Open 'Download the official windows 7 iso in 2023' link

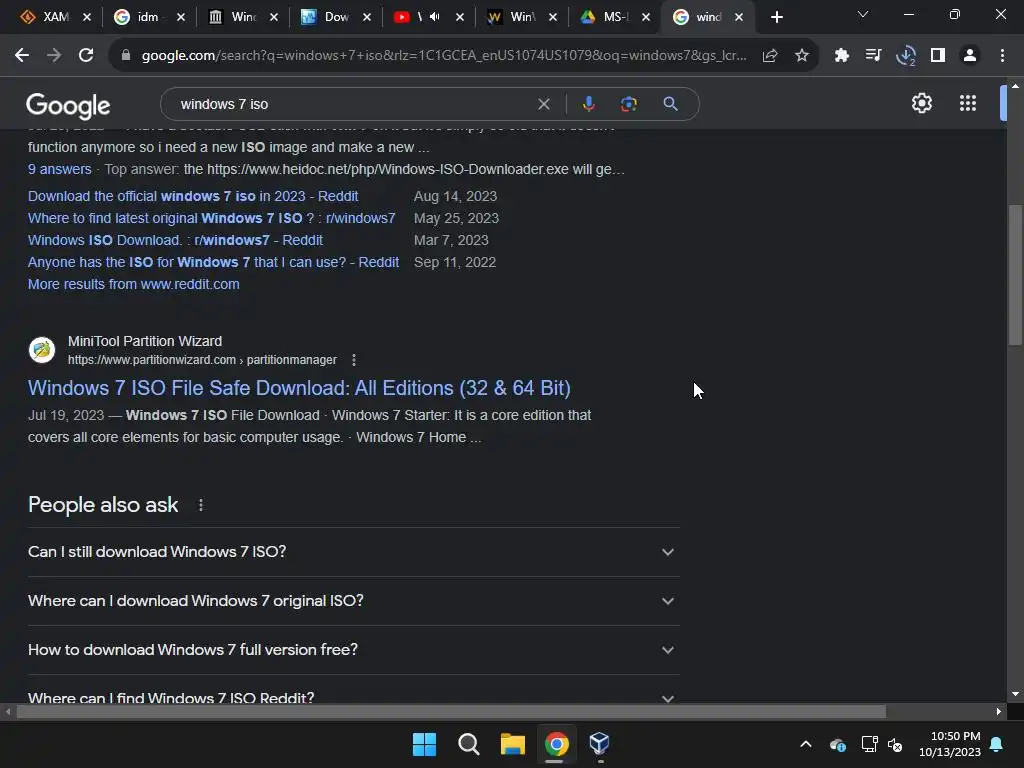tap(193, 196)
